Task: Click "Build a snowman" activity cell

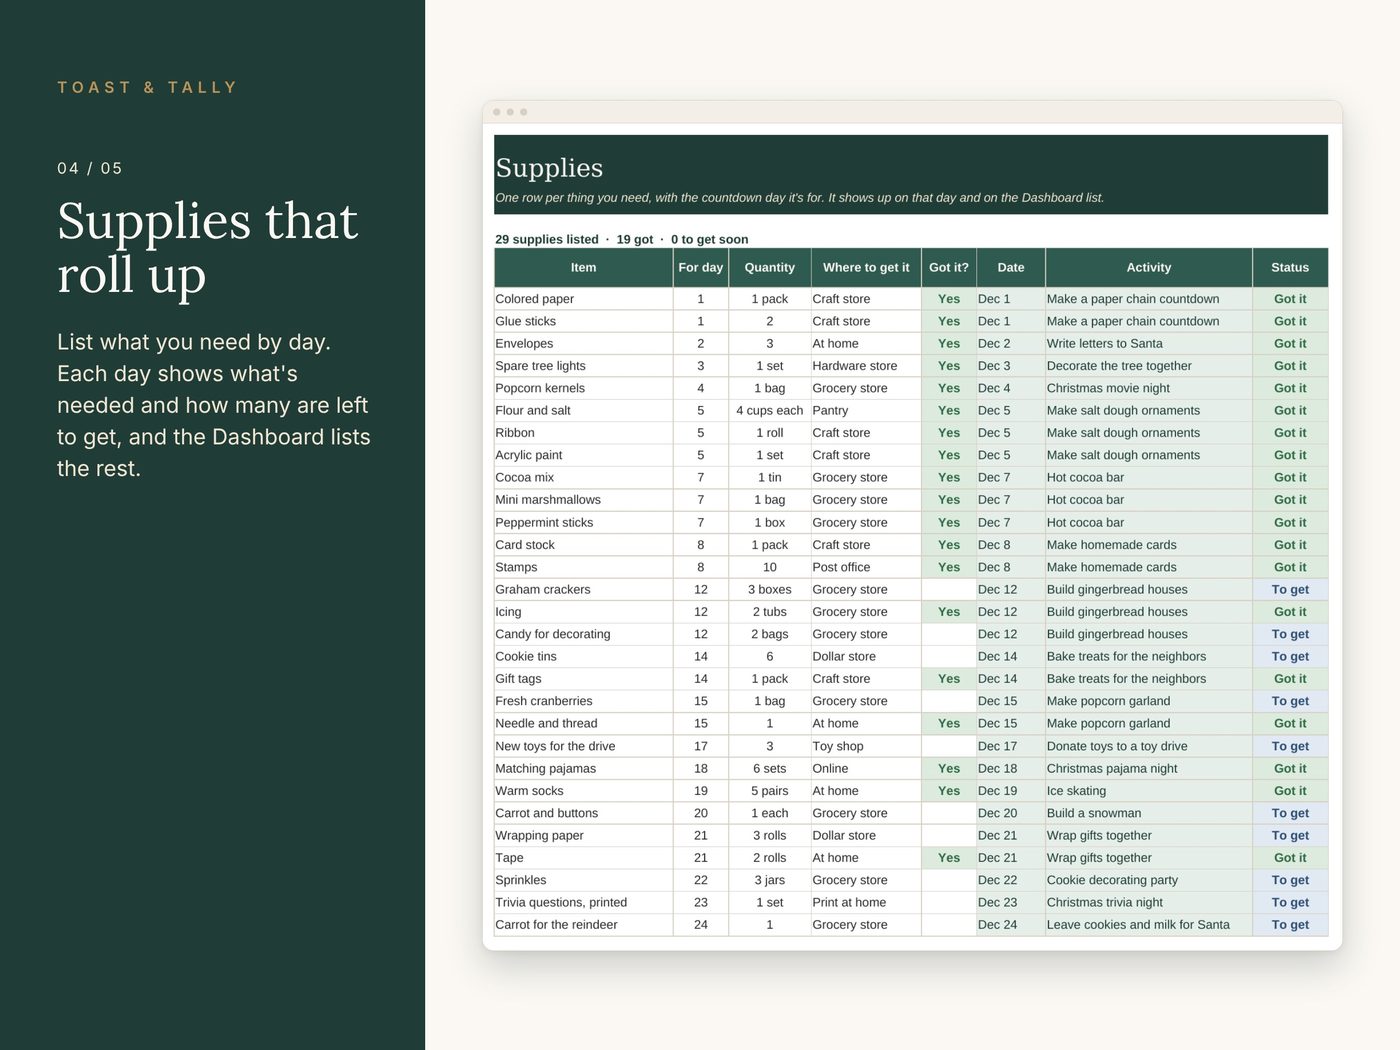Action: [1148, 813]
